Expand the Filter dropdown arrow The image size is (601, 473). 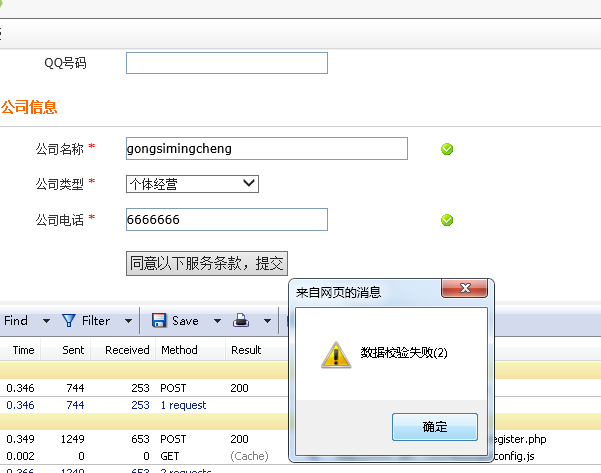128,321
